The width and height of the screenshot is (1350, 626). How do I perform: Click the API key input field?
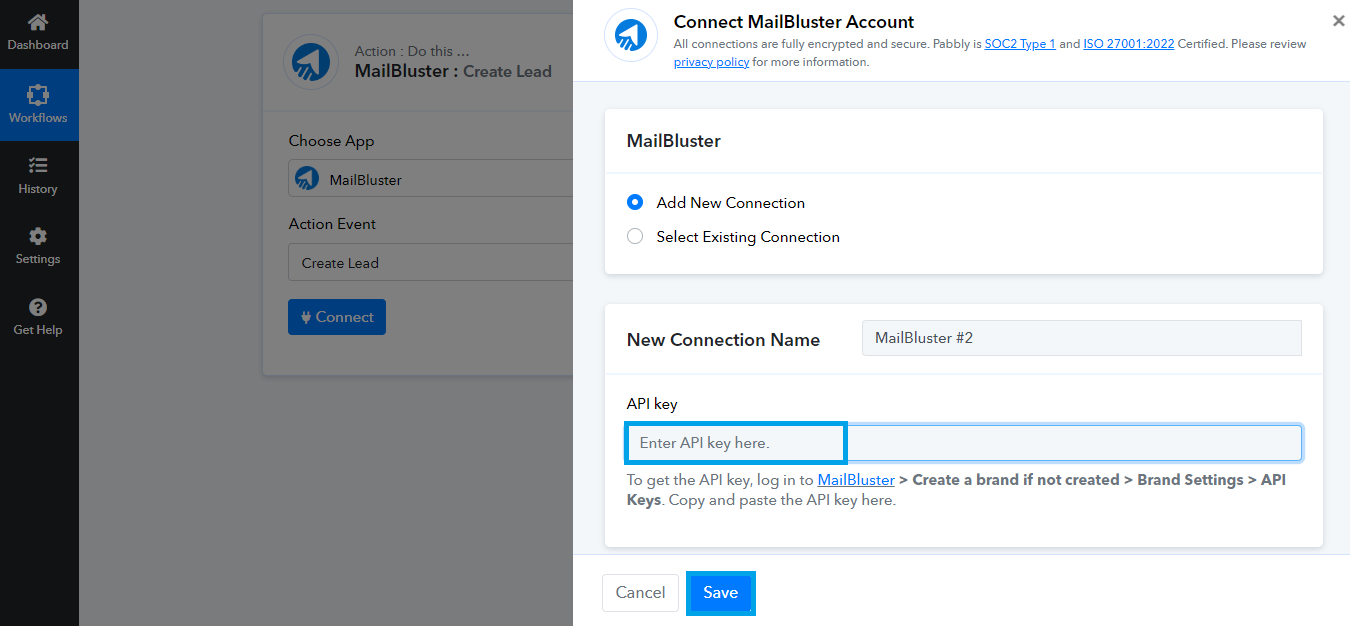point(964,443)
